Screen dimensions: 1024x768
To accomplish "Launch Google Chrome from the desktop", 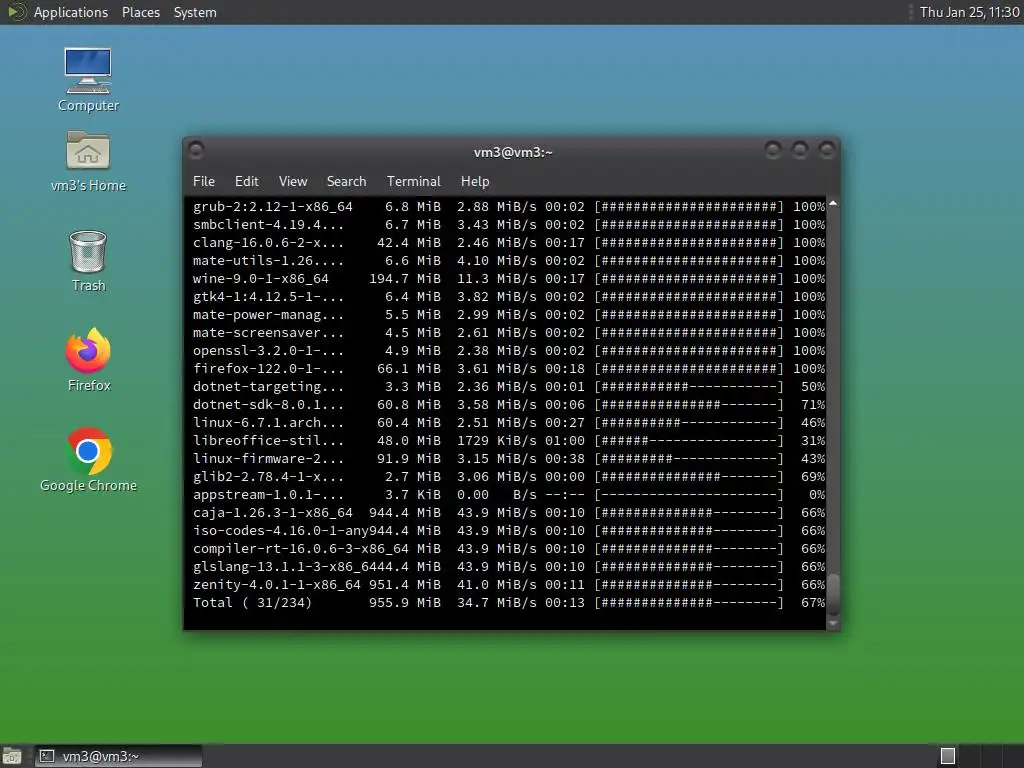I will click(88, 460).
